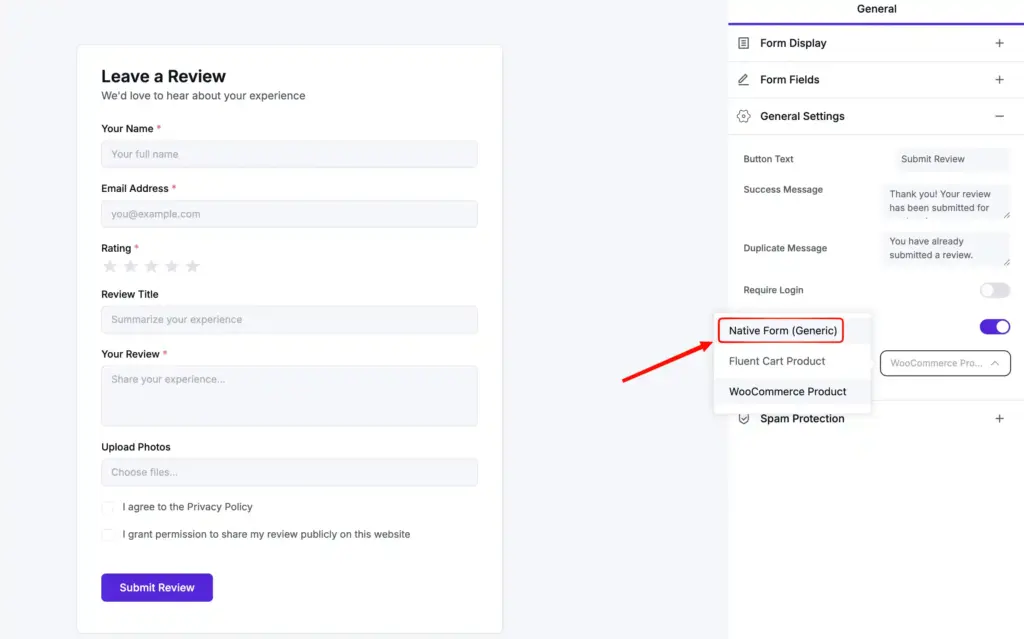Click the Your Name input field
Image resolution: width=1024 pixels, height=639 pixels.
(289, 154)
